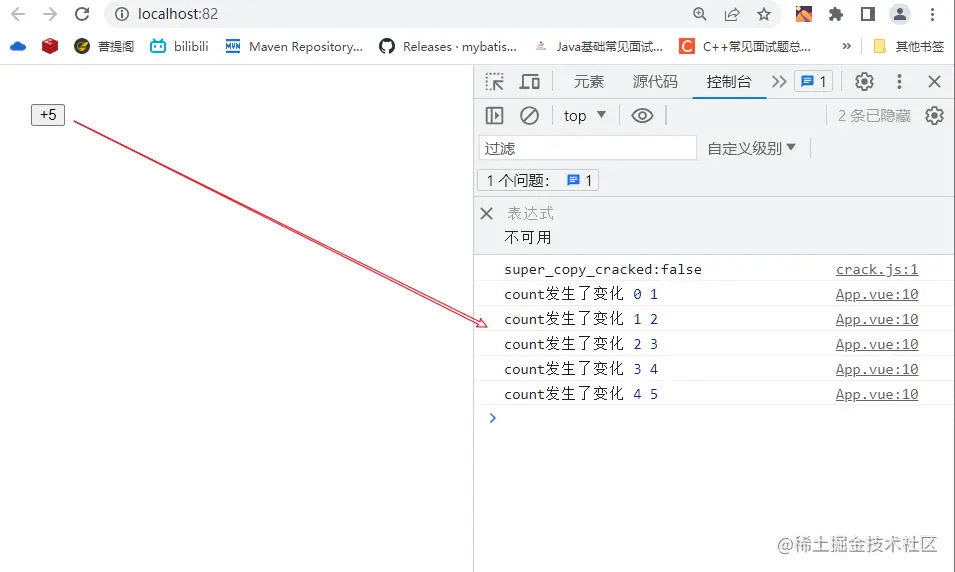This screenshot has width=955, height=572.
Task: Select the log text count发生了变化 0 1
Action: point(581,294)
